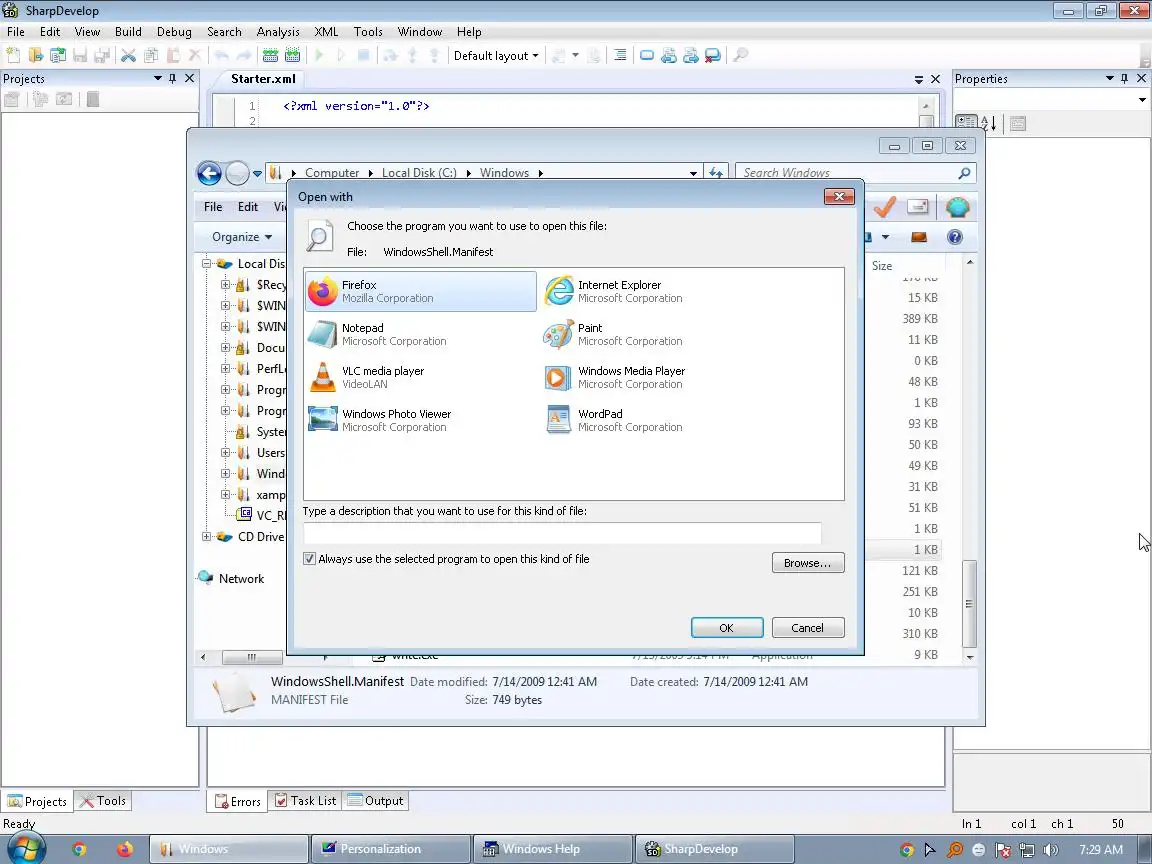1152x864 pixels.
Task: Click the alphabetical sort icon in Properties panel
Action: click(988, 123)
